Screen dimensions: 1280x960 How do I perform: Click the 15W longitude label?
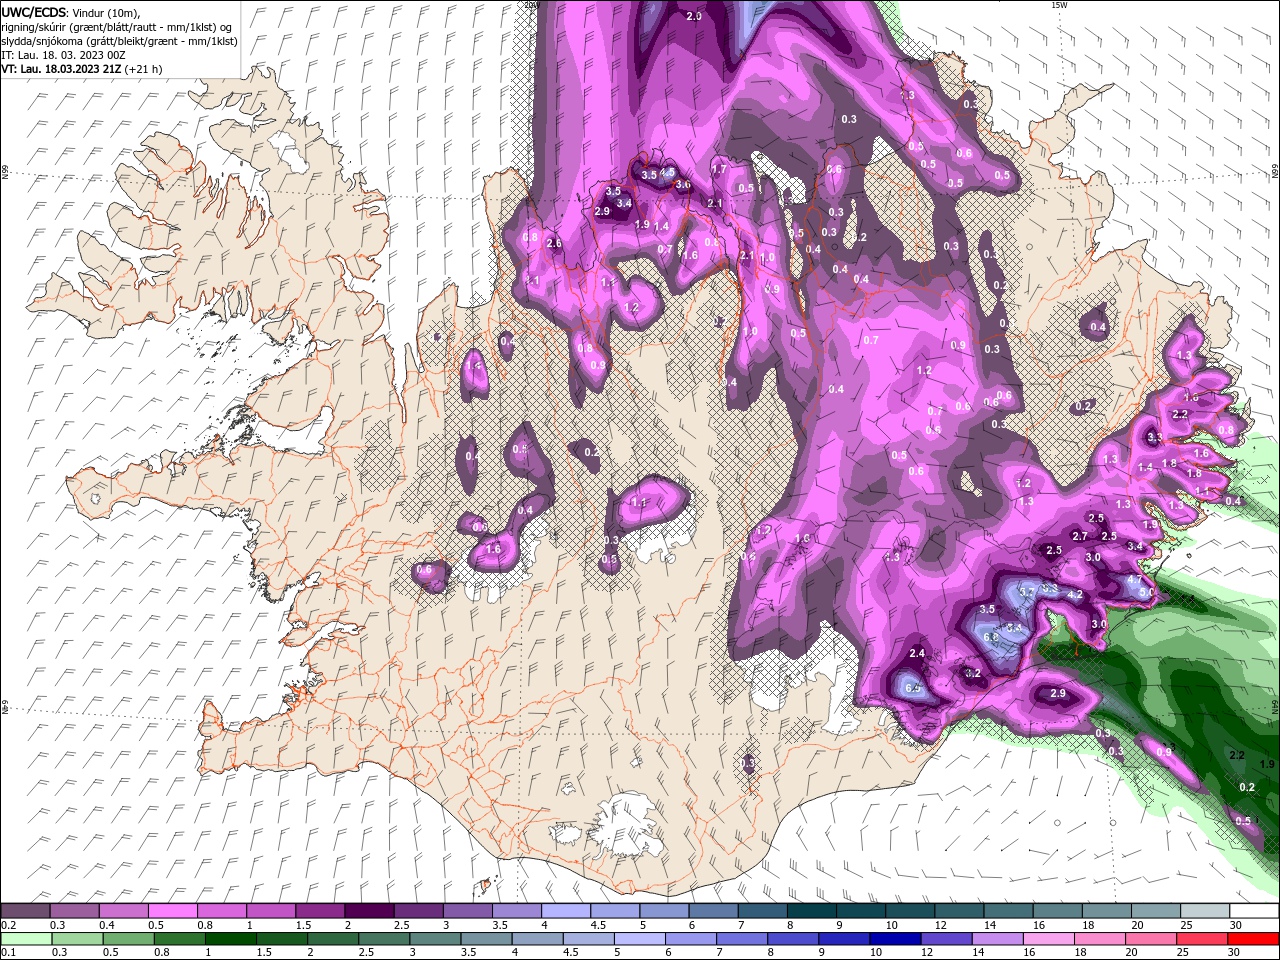pos(1059,5)
